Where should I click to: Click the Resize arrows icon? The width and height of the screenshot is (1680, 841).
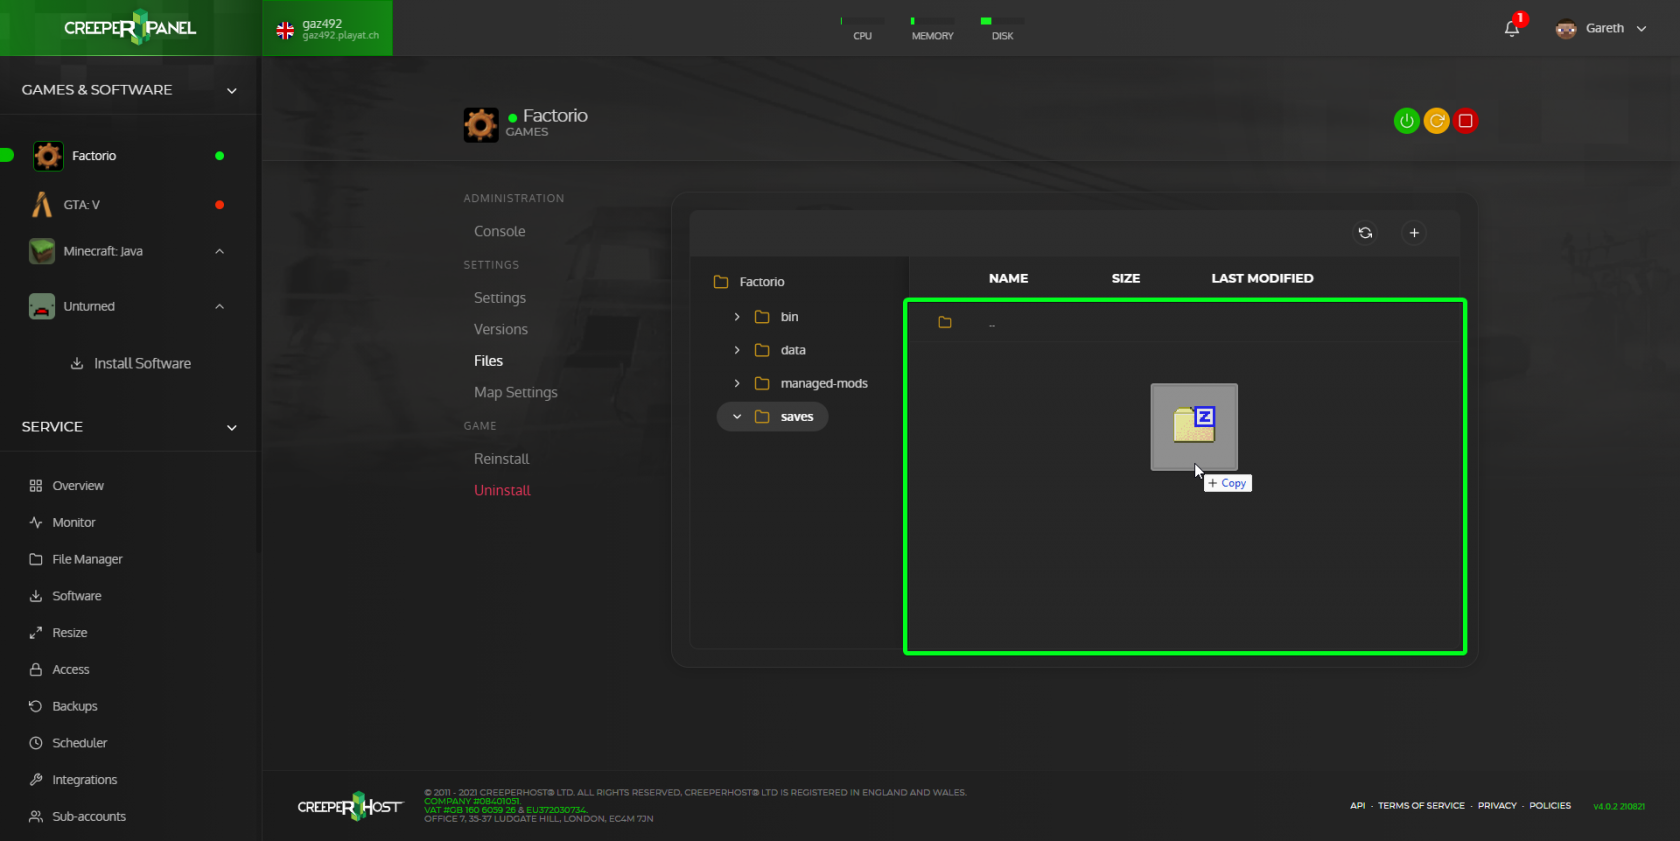[x=36, y=633]
